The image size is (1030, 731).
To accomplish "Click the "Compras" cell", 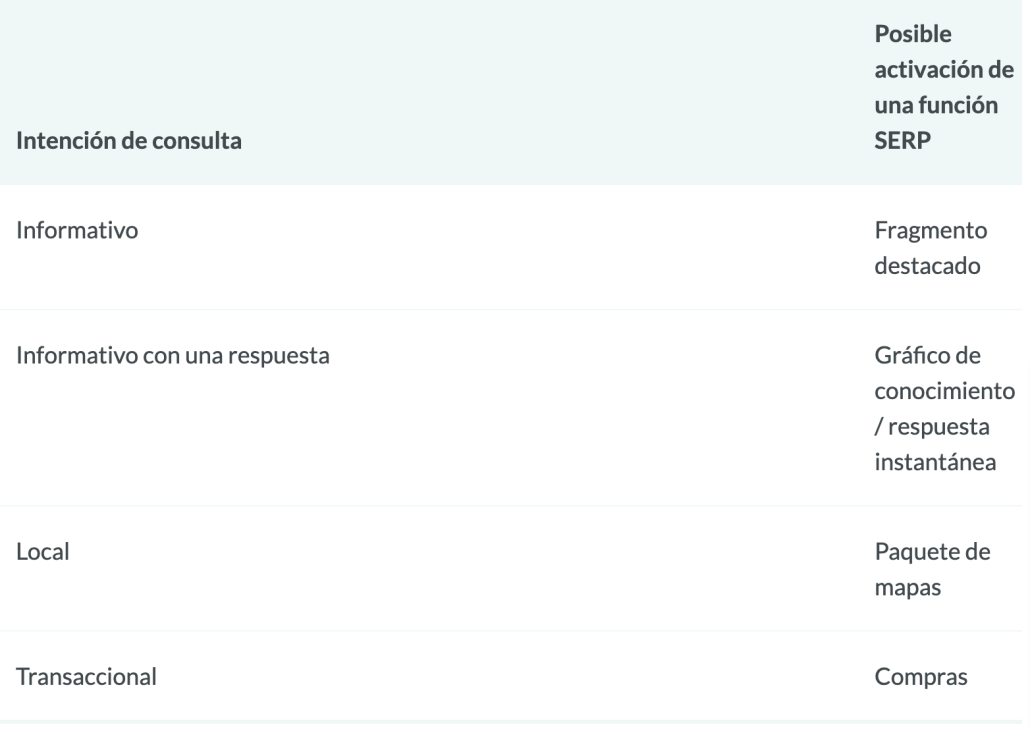I will click(x=921, y=677).
